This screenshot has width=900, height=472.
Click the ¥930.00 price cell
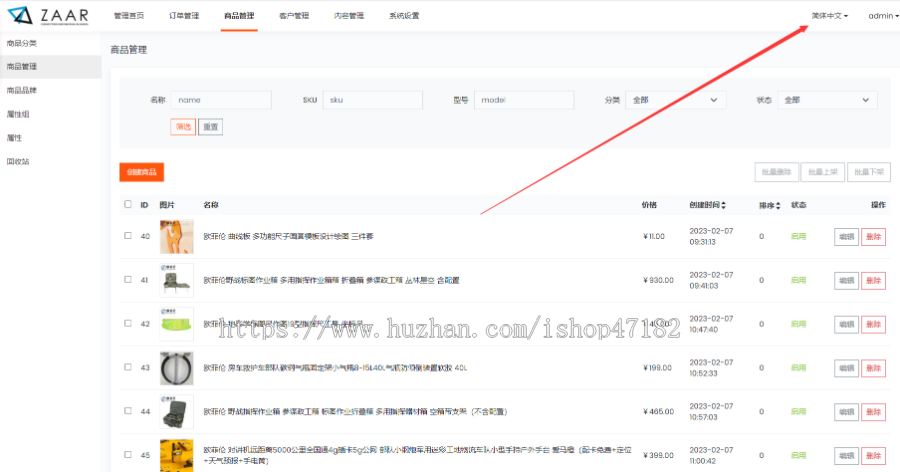tap(658, 280)
